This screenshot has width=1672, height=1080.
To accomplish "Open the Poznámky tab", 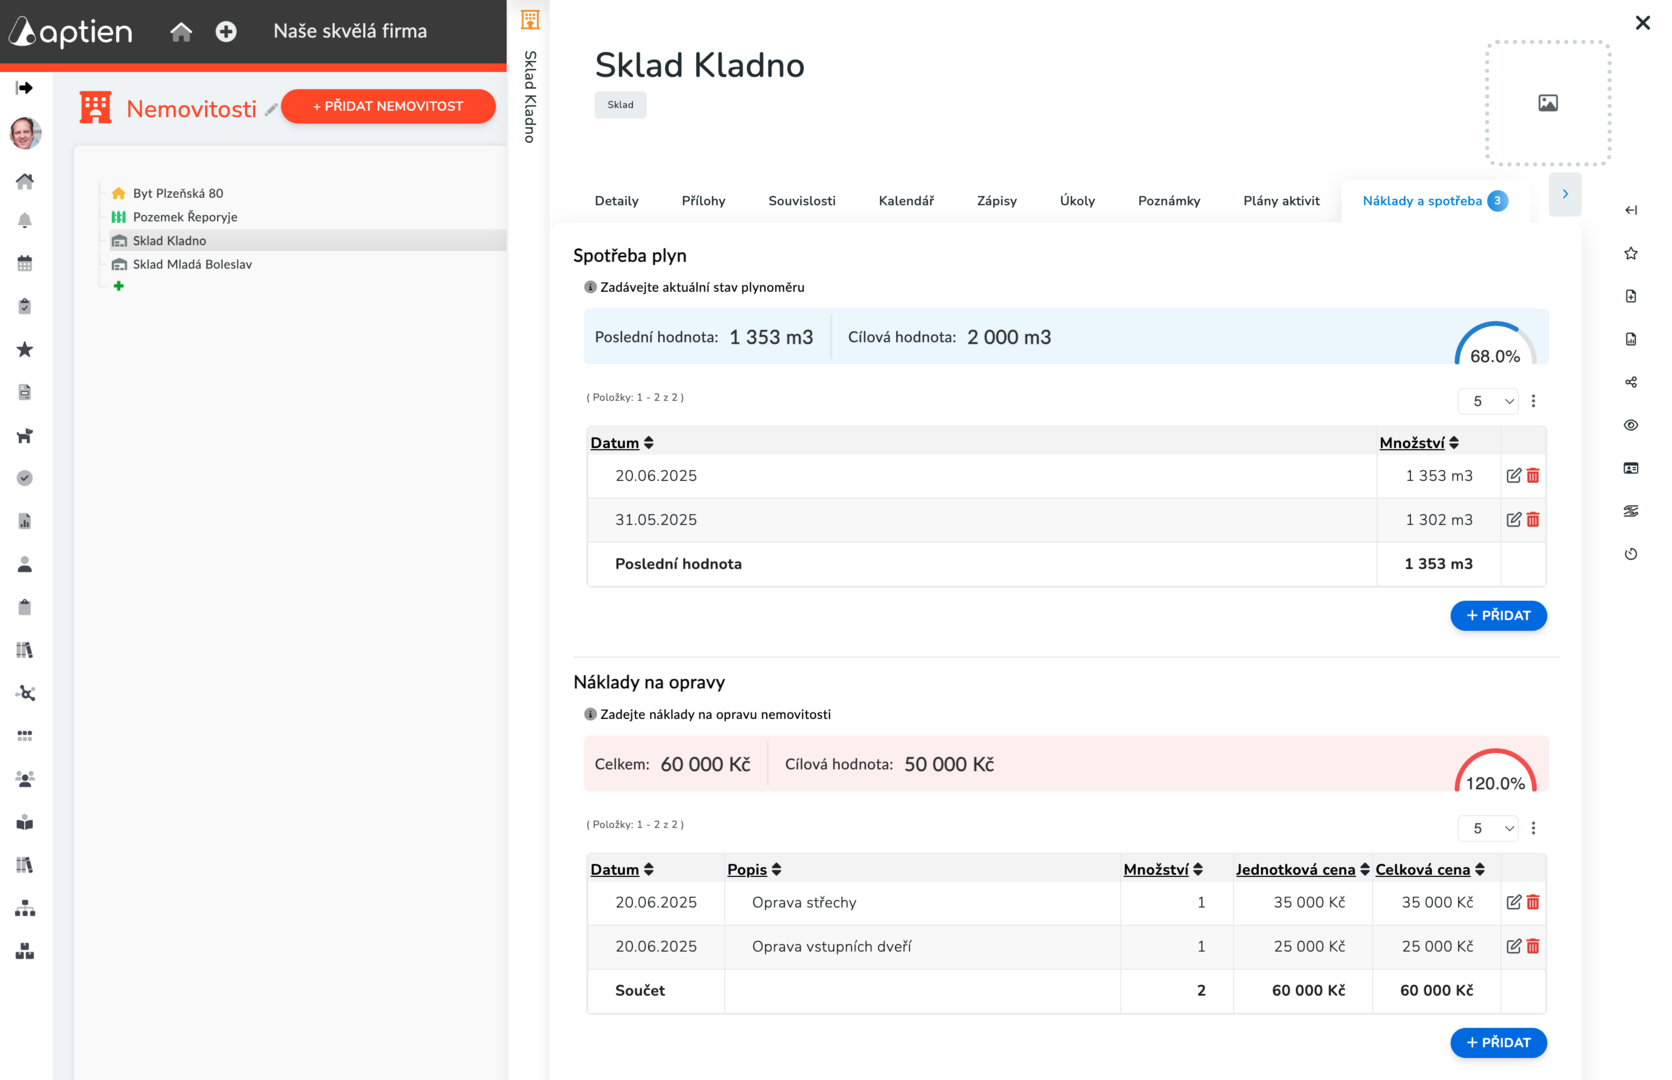I will [1169, 201].
